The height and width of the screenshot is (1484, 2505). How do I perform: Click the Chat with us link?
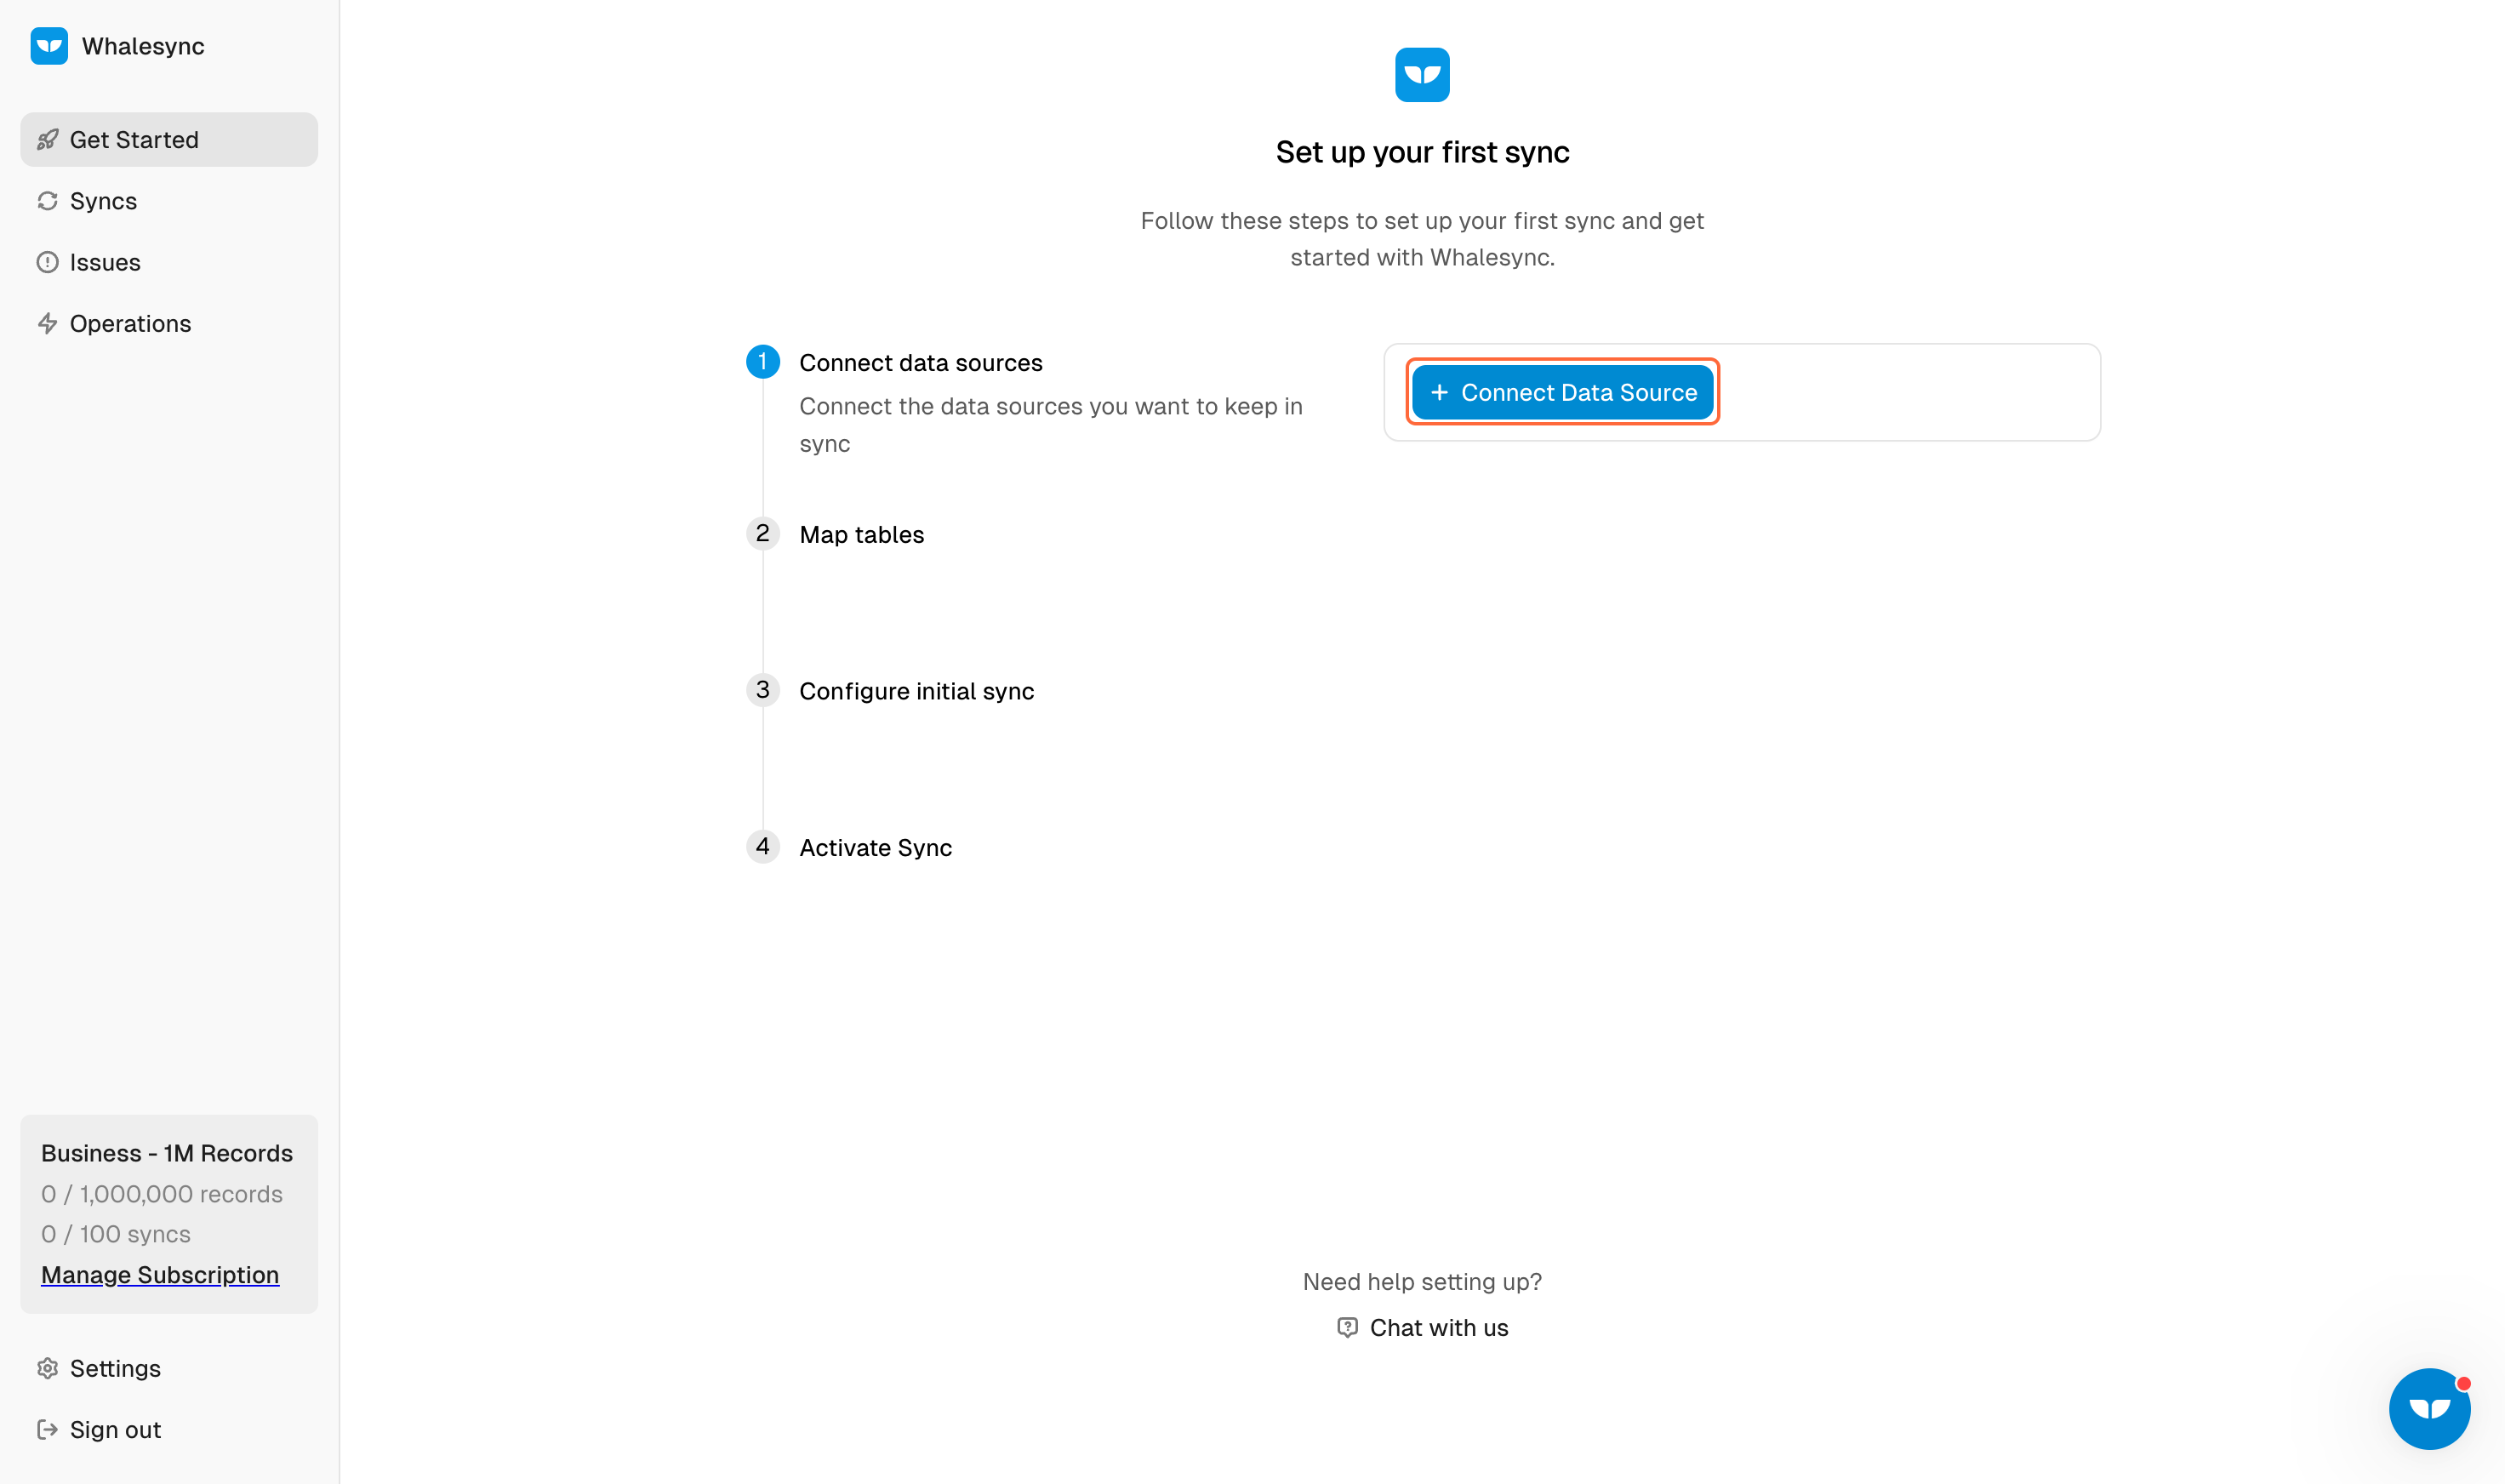point(1422,1327)
